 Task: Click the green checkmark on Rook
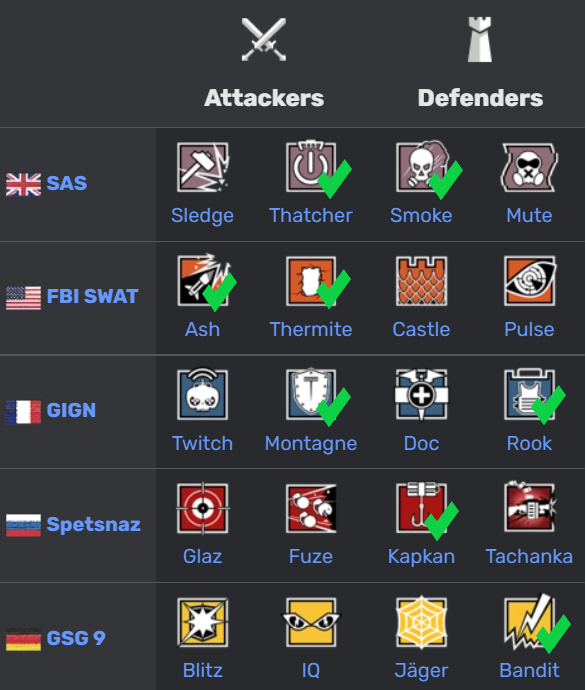pyautogui.click(x=548, y=405)
